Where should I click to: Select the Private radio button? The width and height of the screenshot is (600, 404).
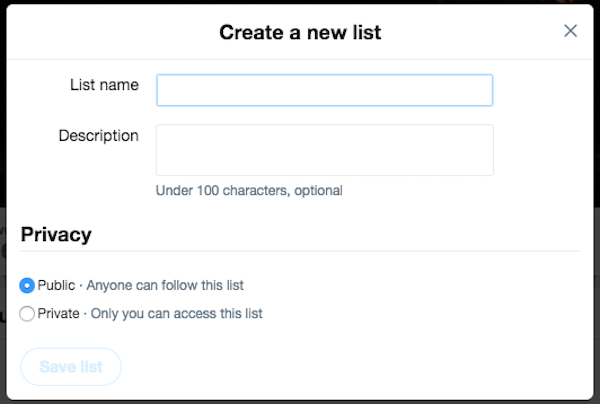[x=27, y=313]
